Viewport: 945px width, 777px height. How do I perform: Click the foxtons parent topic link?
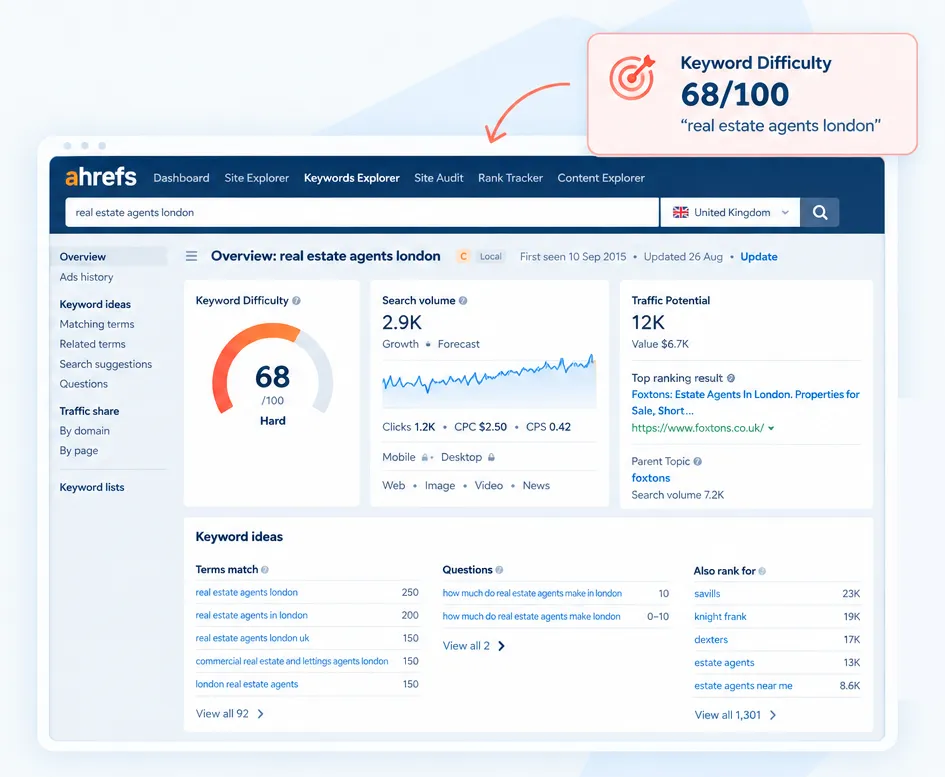pyautogui.click(x=650, y=478)
